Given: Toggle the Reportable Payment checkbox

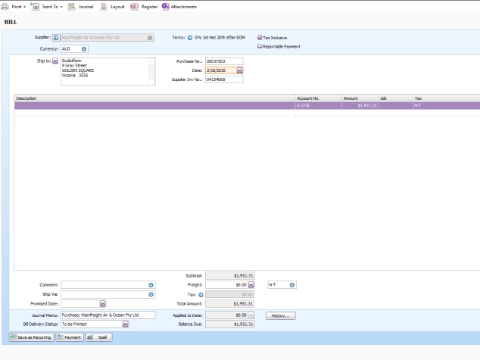Looking at the screenshot, I should click(259, 46).
